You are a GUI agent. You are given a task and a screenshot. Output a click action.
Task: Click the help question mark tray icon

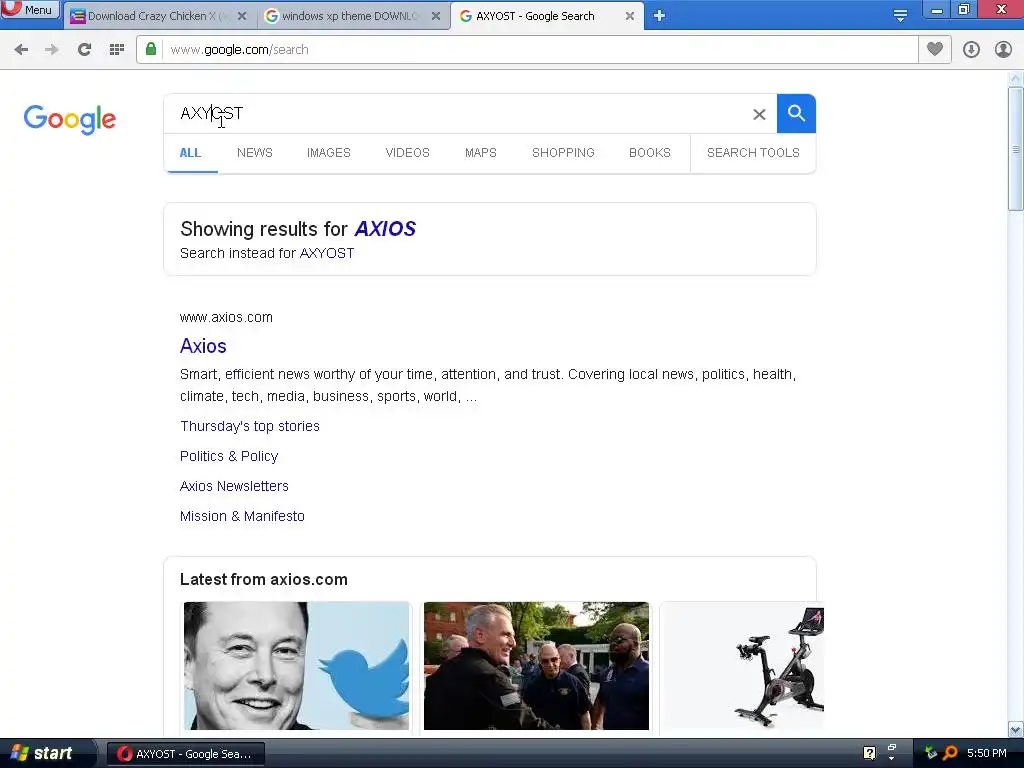(x=869, y=753)
